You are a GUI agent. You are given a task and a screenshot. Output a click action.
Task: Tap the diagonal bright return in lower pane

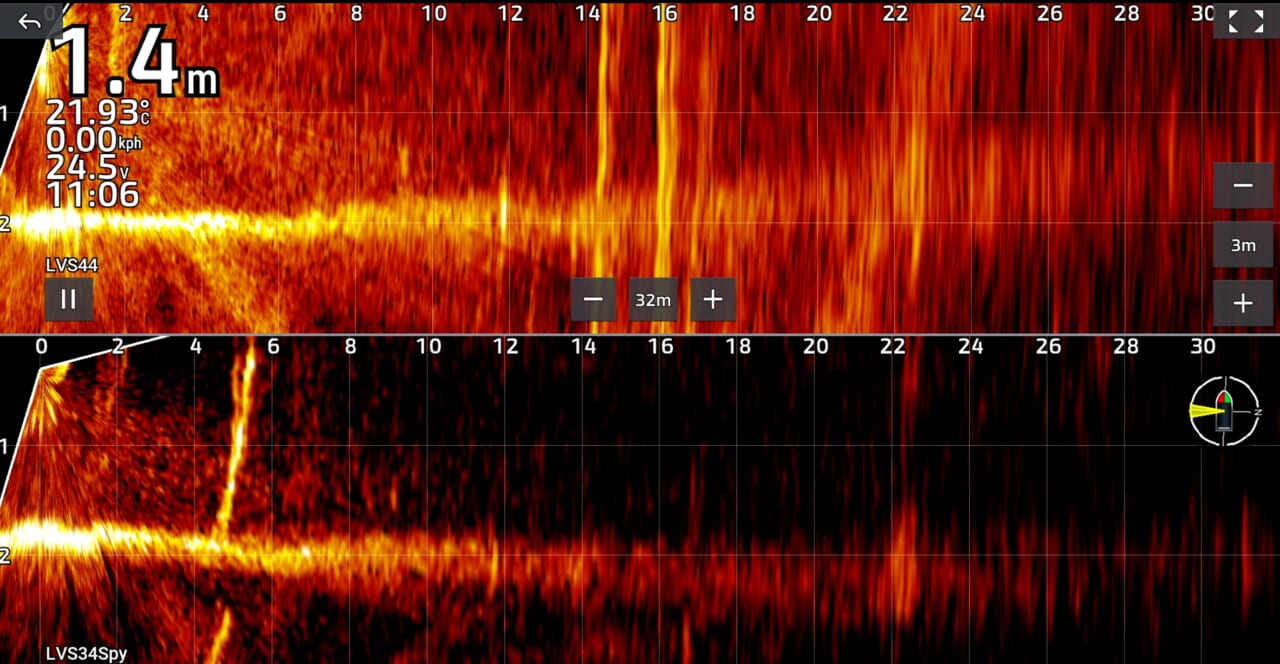[236, 440]
